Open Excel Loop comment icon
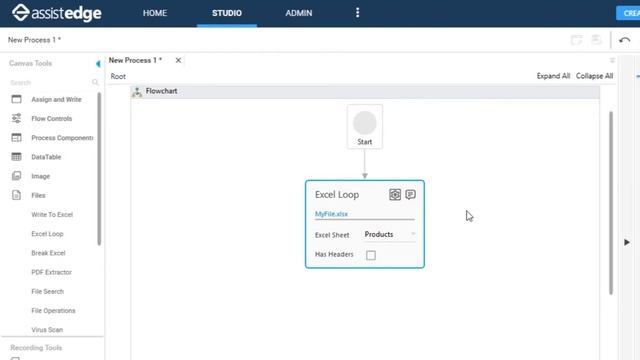 (x=410, y=194)
